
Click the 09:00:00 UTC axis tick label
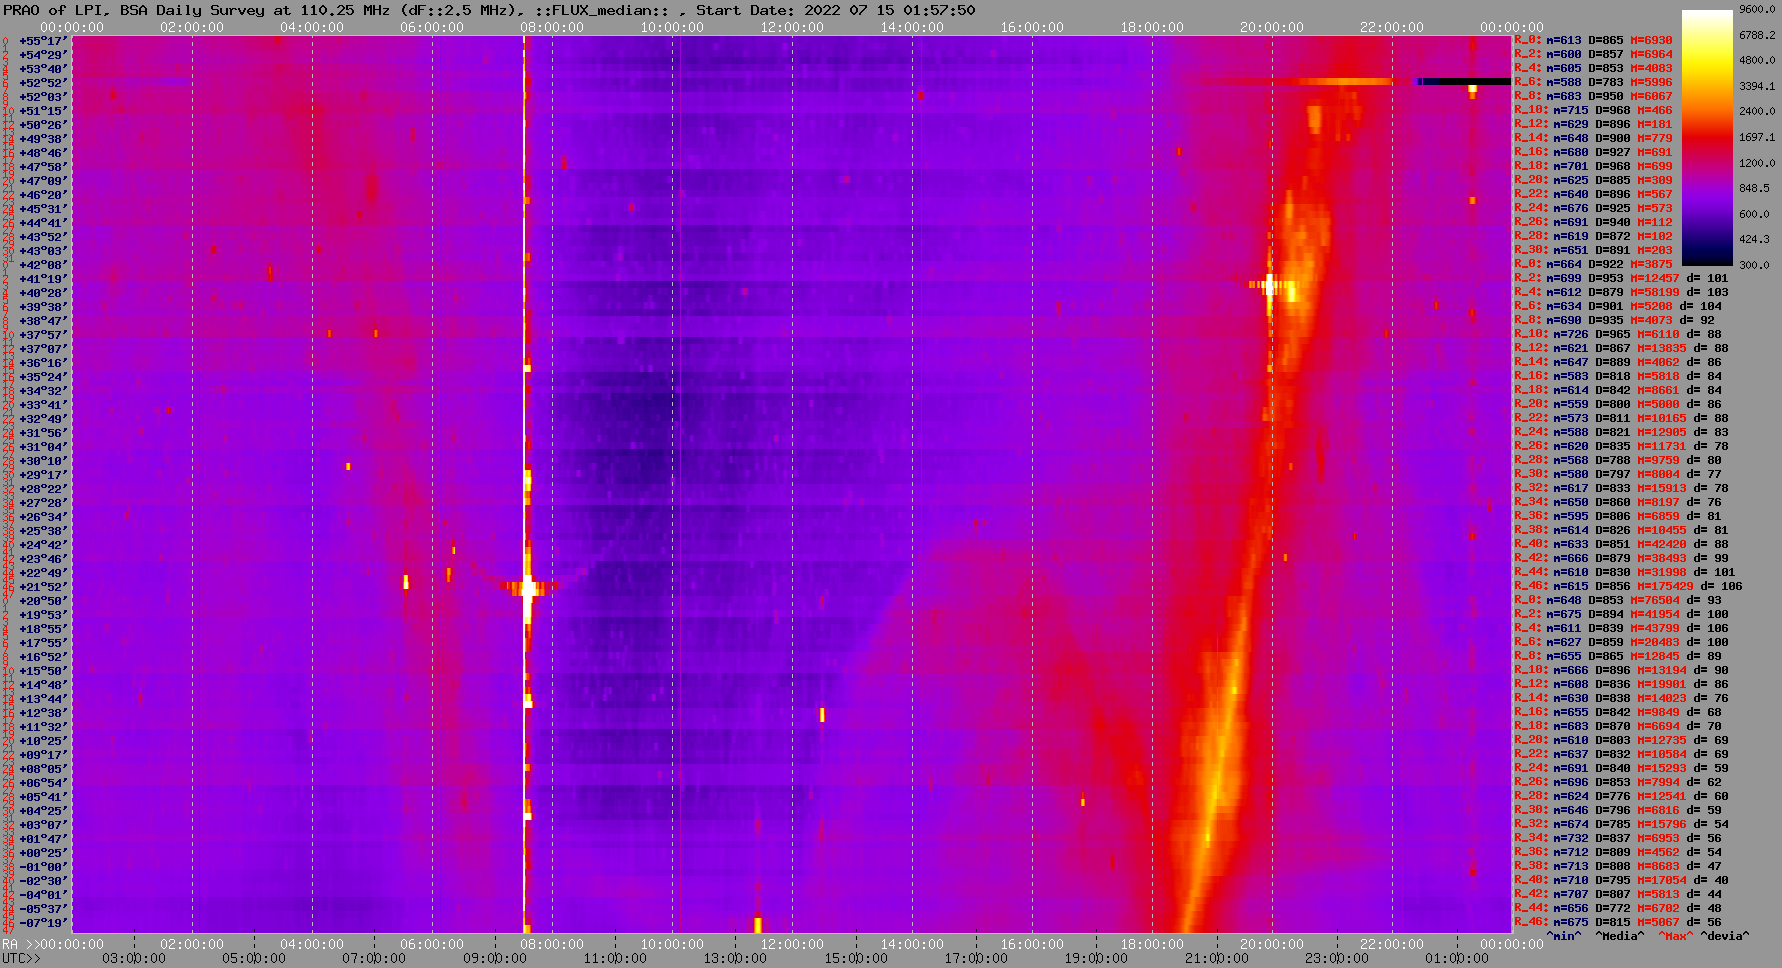(x=495, y=958)
